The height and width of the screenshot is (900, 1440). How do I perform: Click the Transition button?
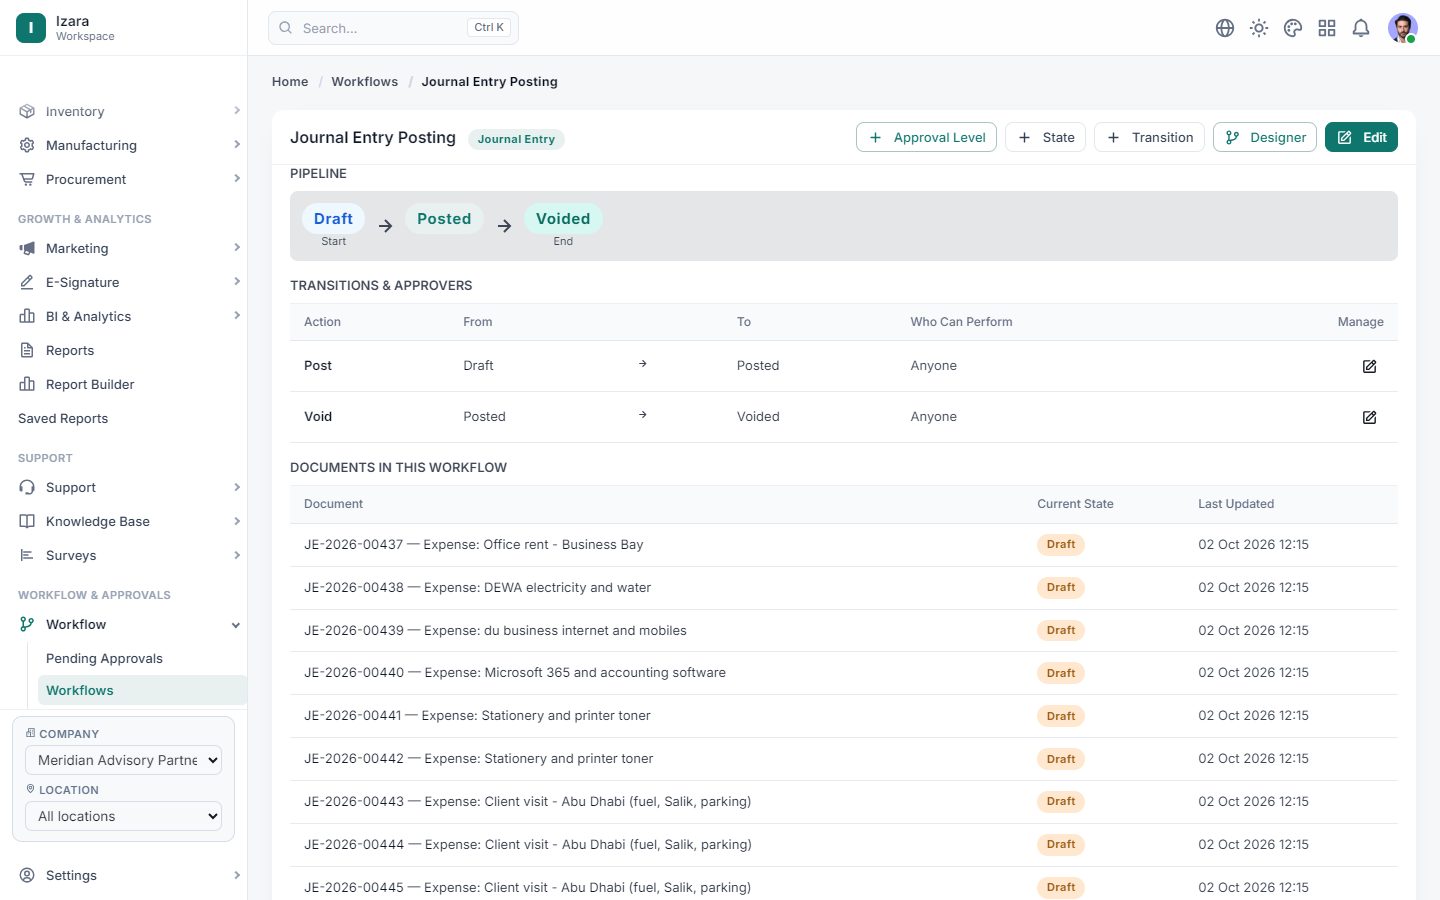point(1149,137)
